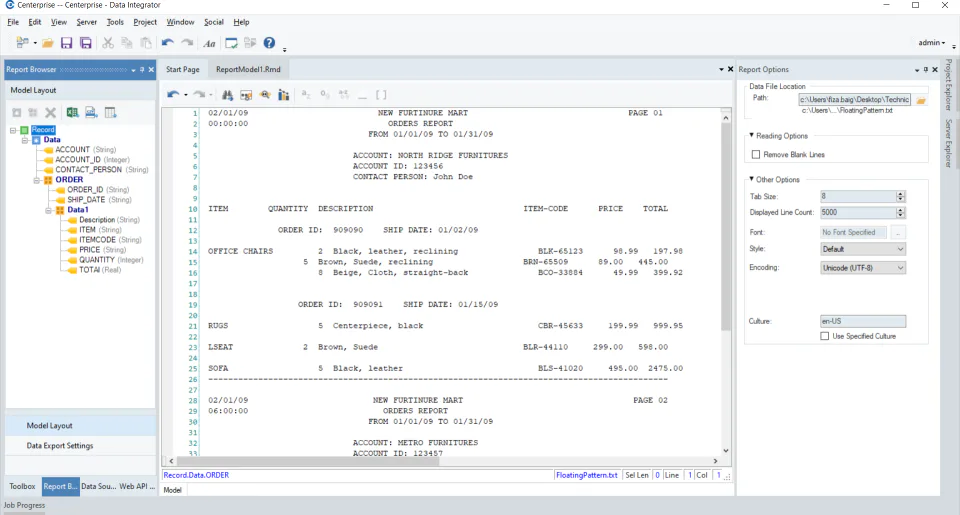Click the Toolbox panel tab
The width and height of the screenshot is (960, 515).
point(22,486)
